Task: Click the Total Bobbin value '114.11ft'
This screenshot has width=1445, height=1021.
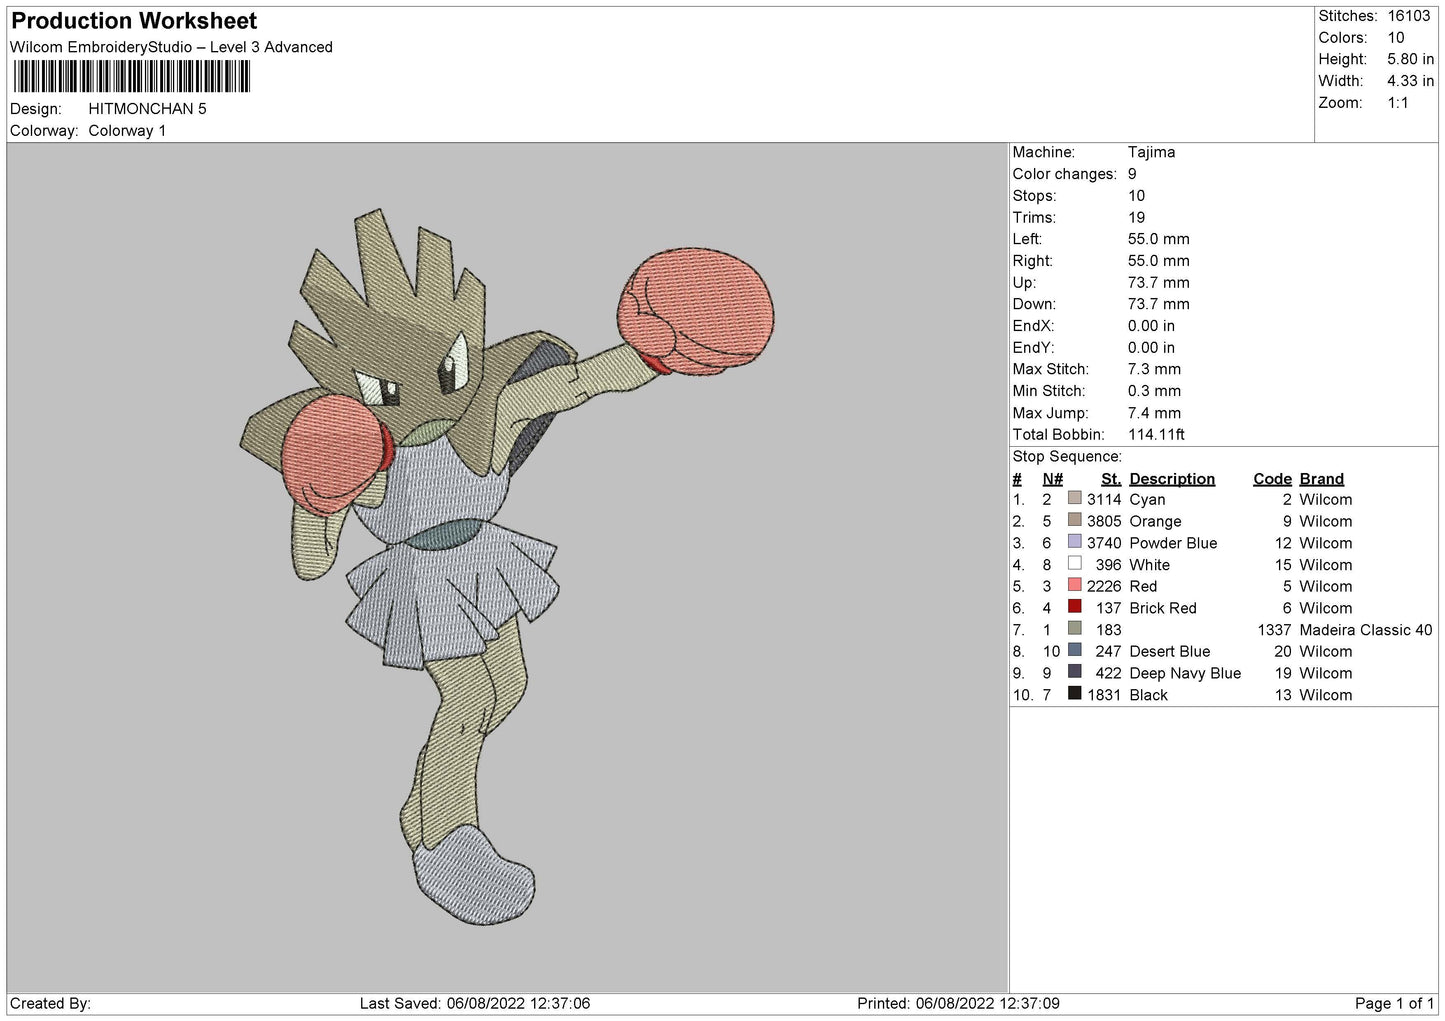Action: click(1156, 435)
